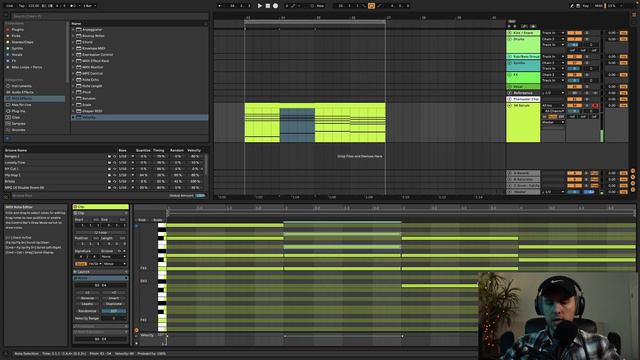Viewport: 640px width, 360px height.
Task: Click the Legato notes button
Action: pos(87,304)
